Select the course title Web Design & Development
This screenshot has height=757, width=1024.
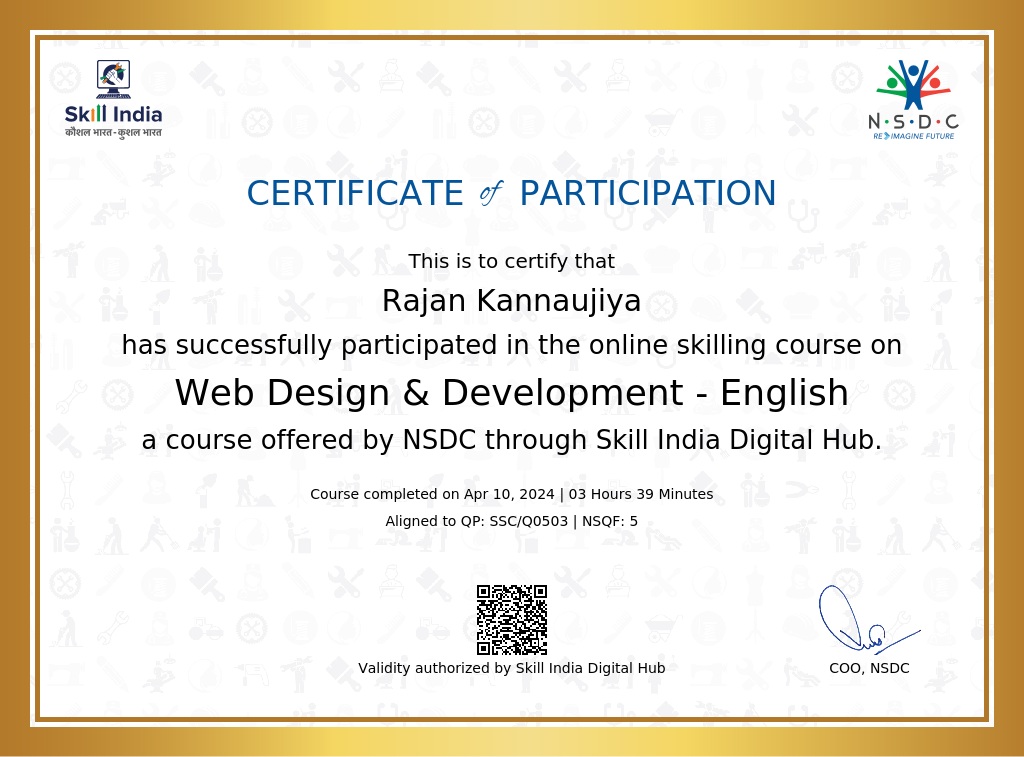pos(511,393)
